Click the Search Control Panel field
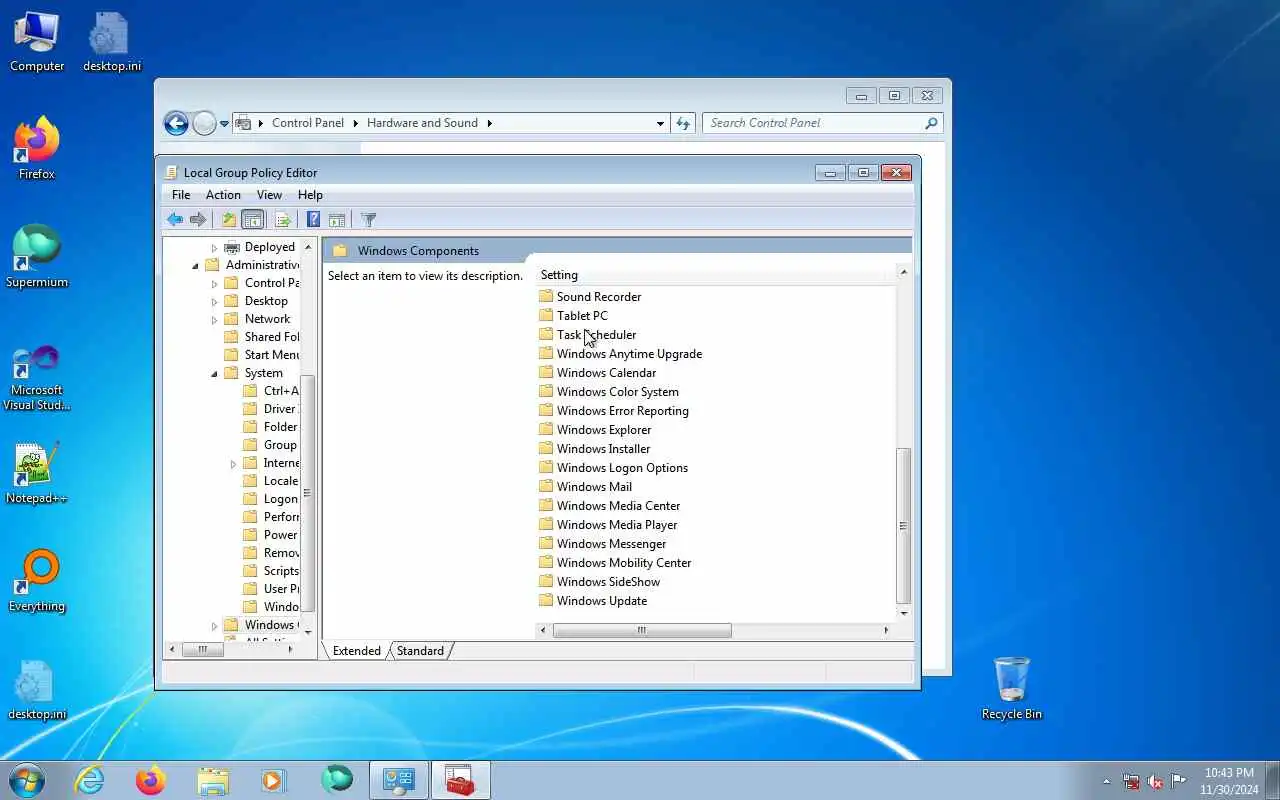Image resolution: width=1280 pixels, height=800 pixels. [814, 123]
